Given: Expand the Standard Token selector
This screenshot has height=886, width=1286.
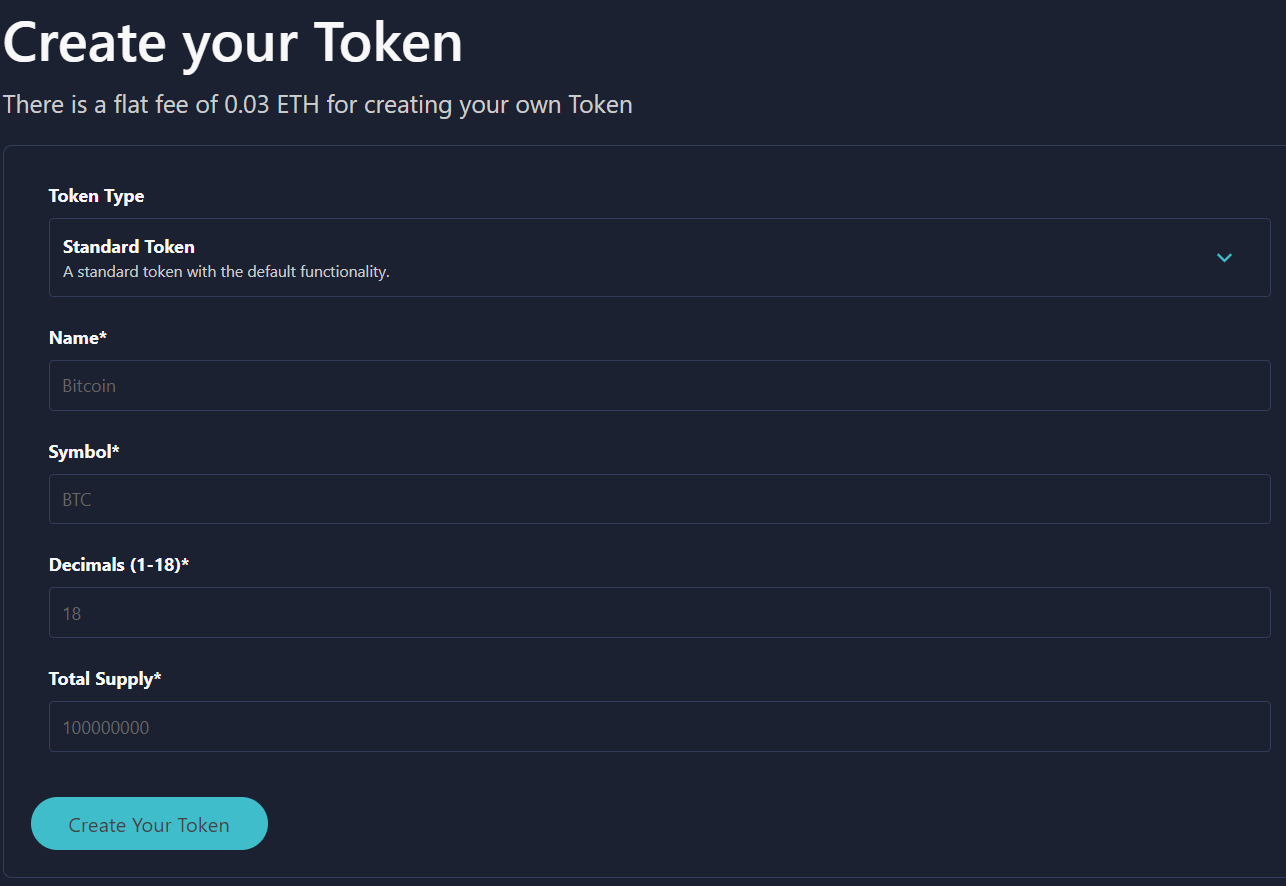Looking at the screenshot, I should click(660, 257).
